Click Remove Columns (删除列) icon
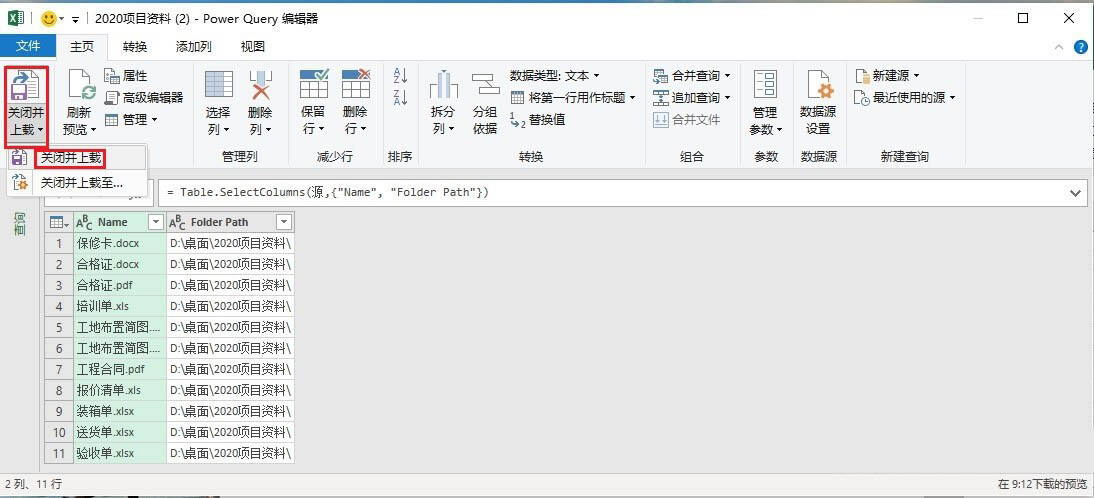 click(x=260, y=85)
